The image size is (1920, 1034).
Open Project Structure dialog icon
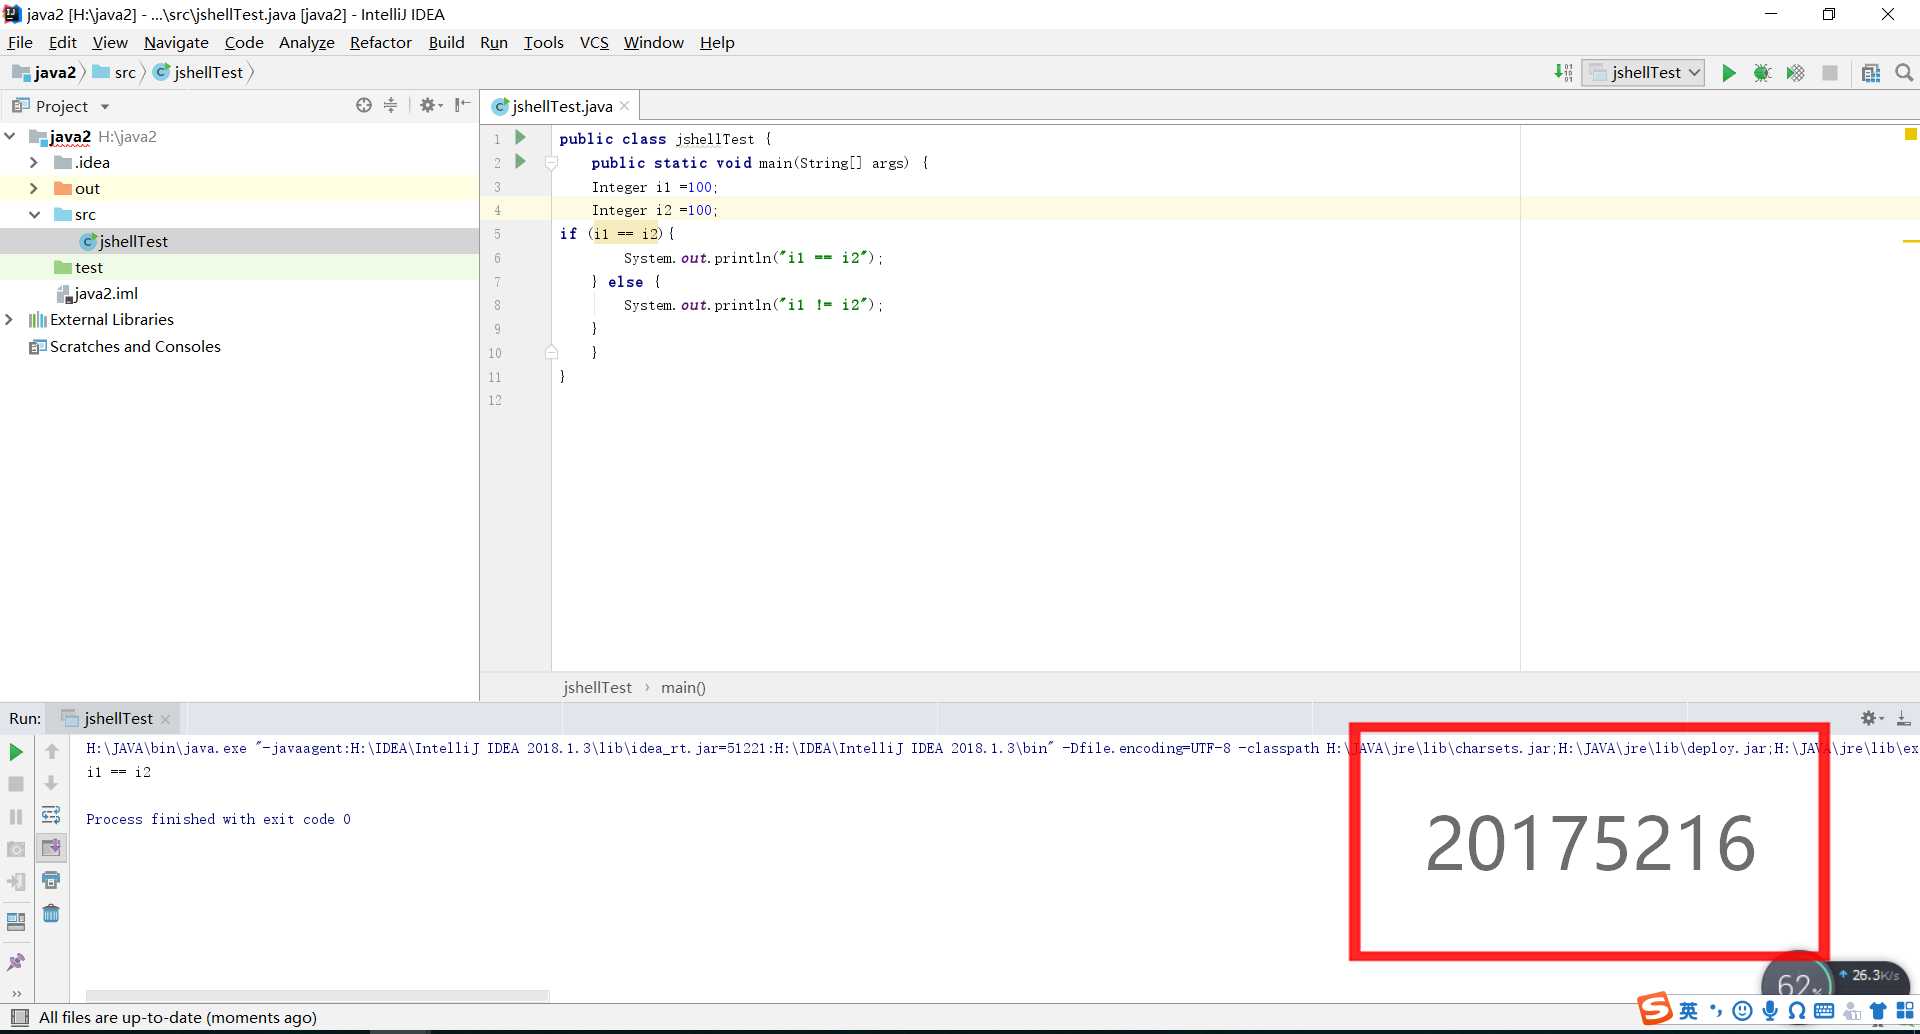[1871, 72]
